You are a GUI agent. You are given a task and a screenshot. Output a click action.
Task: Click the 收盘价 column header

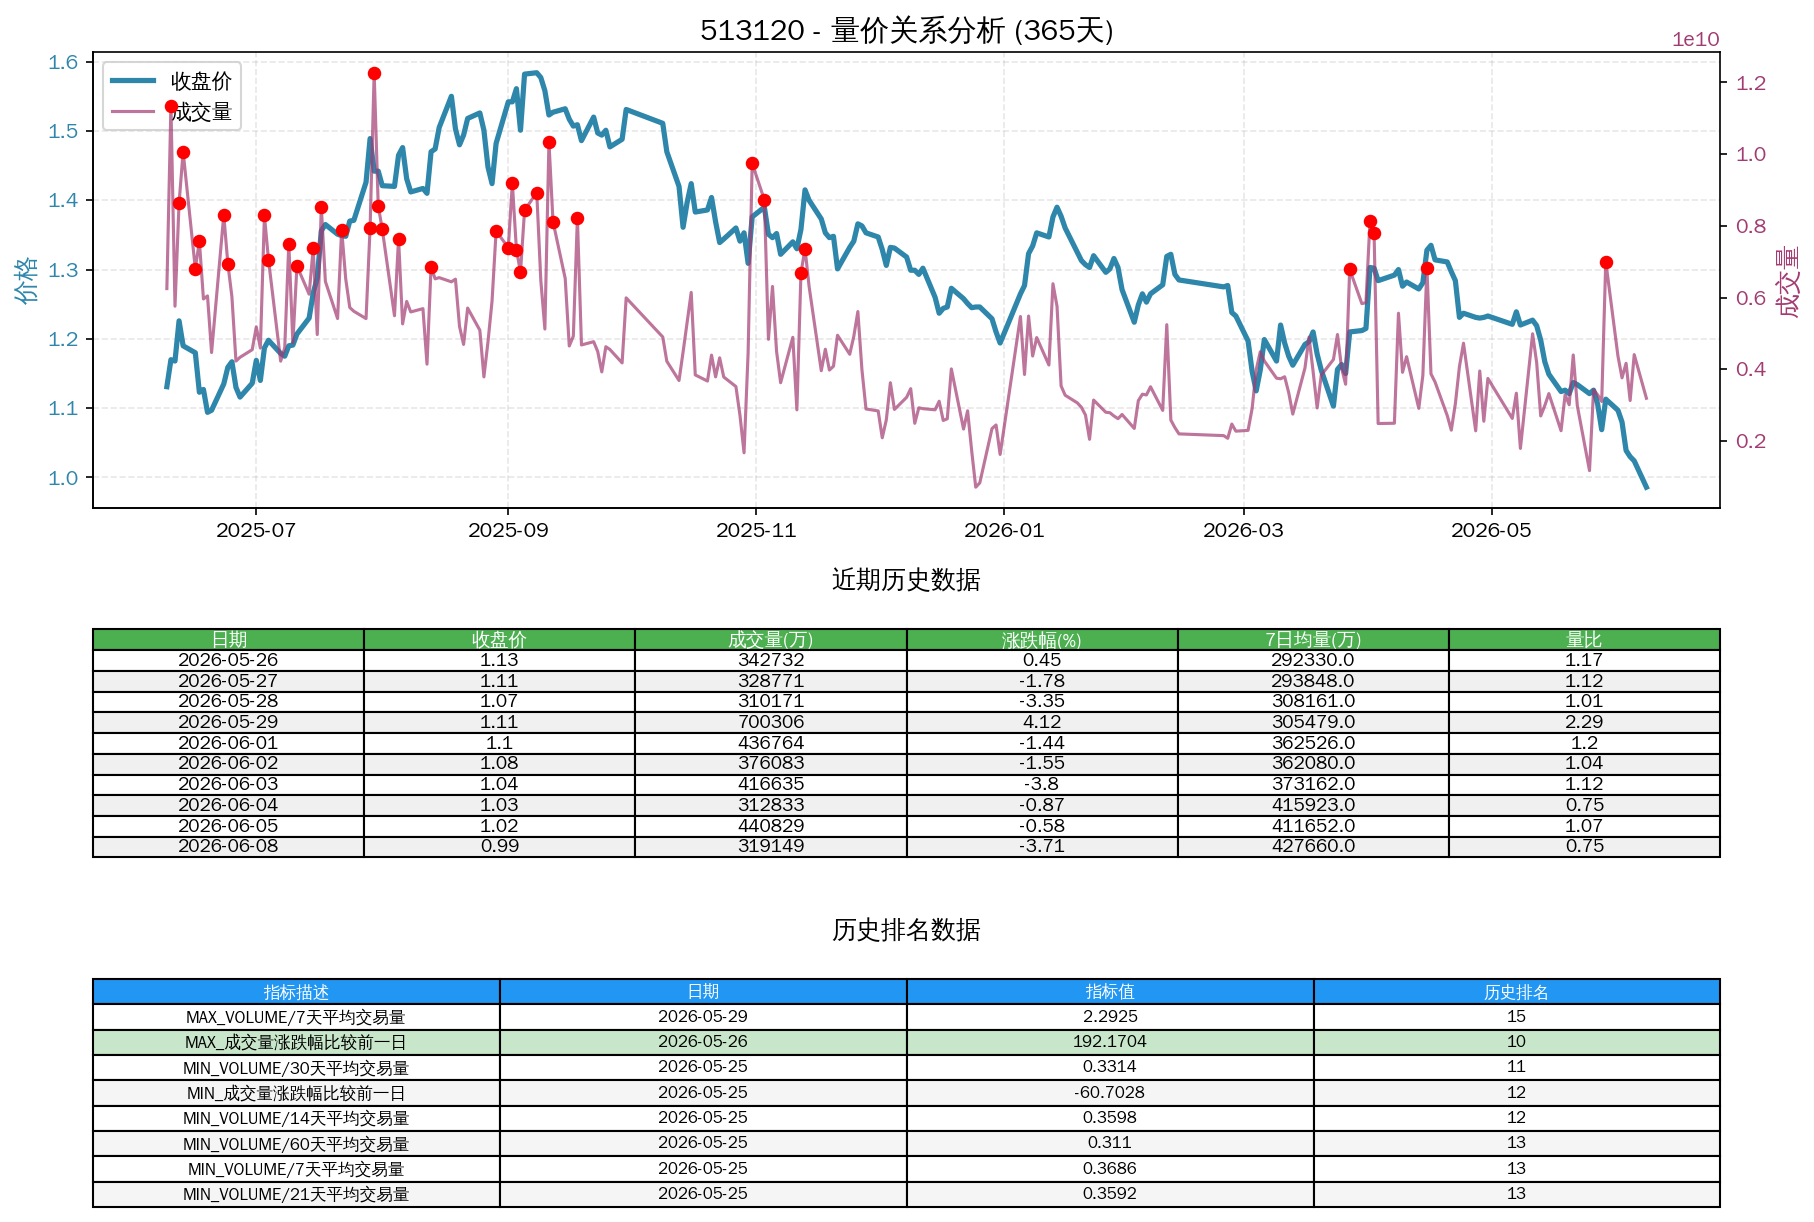coord(499,639)
